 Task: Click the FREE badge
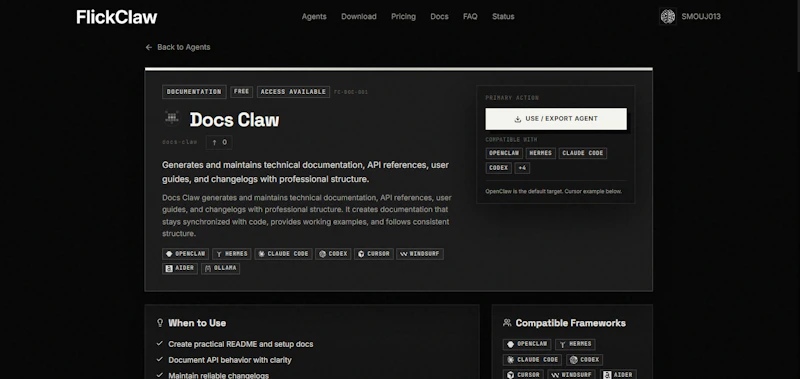click(242, 92)
